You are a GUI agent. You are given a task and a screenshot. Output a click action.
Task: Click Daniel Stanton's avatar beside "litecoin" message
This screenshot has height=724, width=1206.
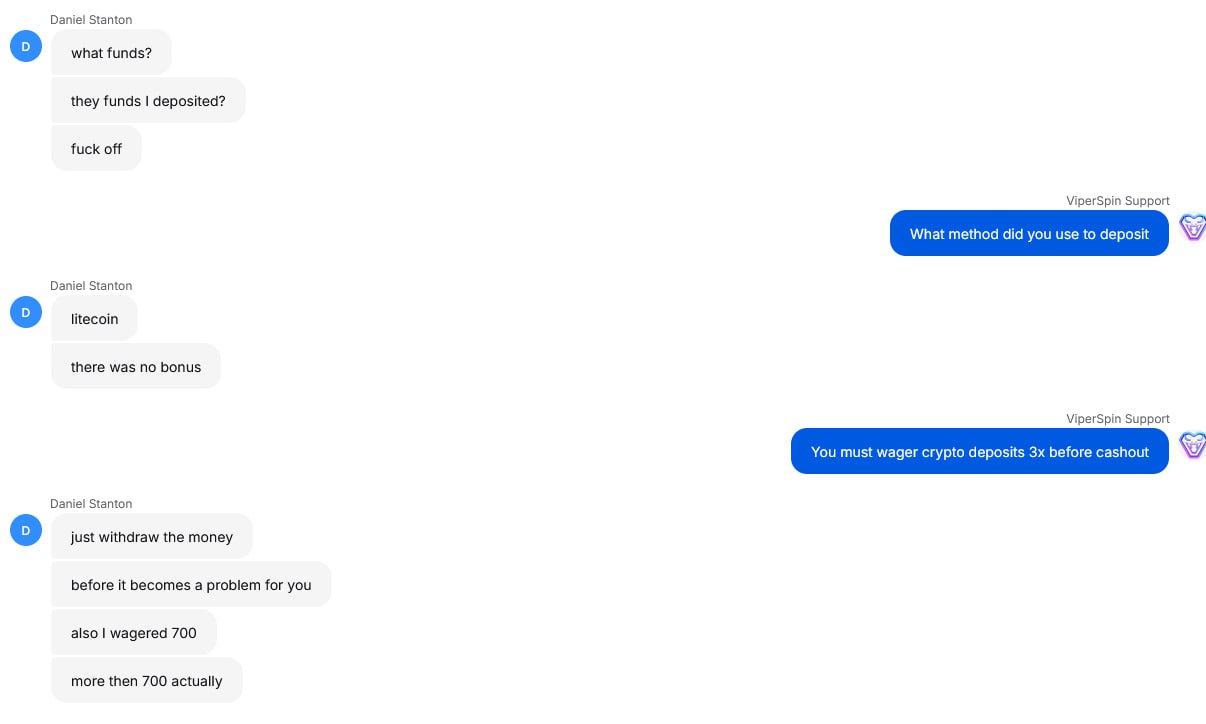point(26,312)
